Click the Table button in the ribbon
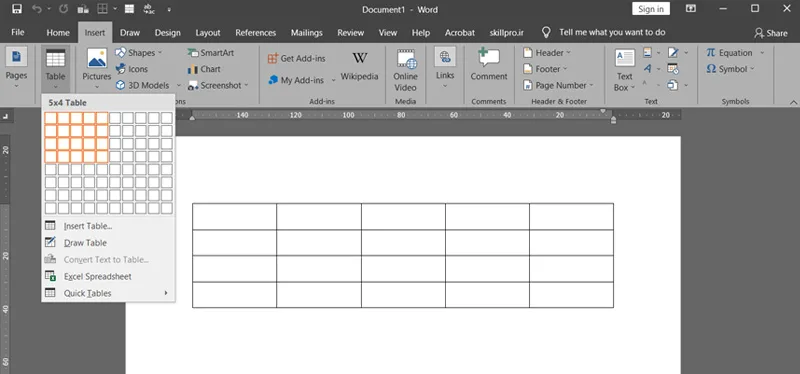Image resolution: width=800 pixels, height=374 pixels. 55,69
